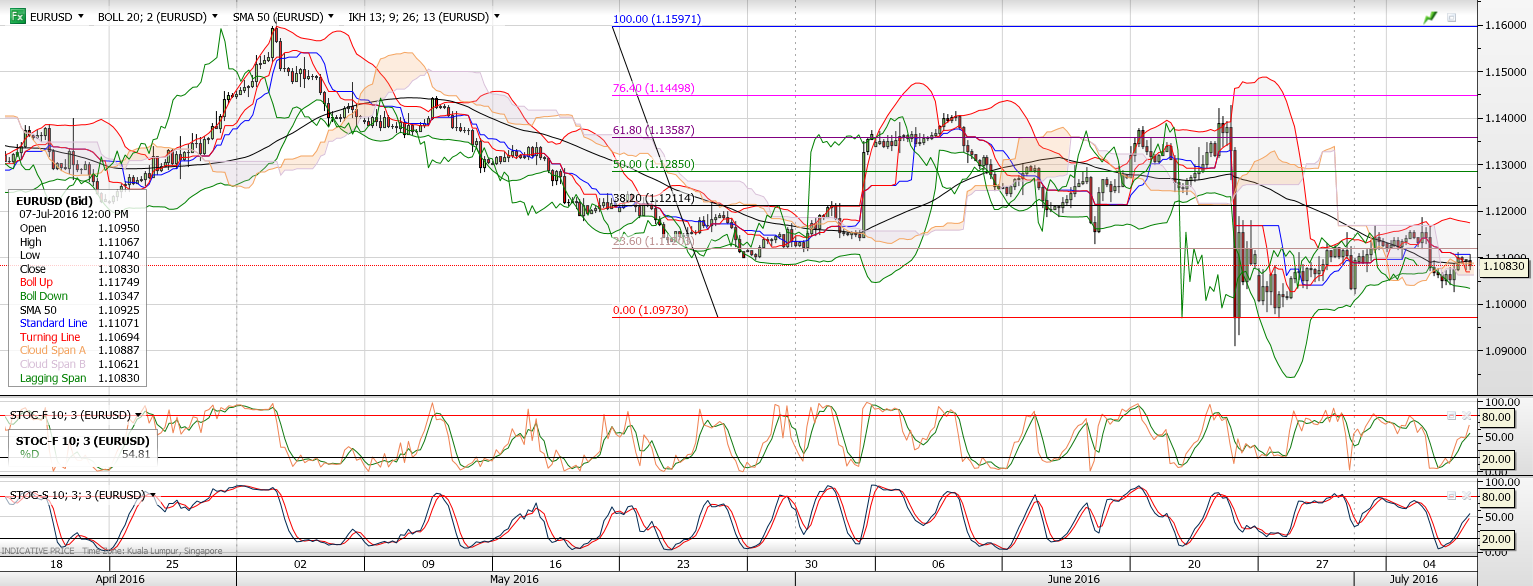Click the green lightning chart update icon

pyautogui.click(x=1428, y=17)
